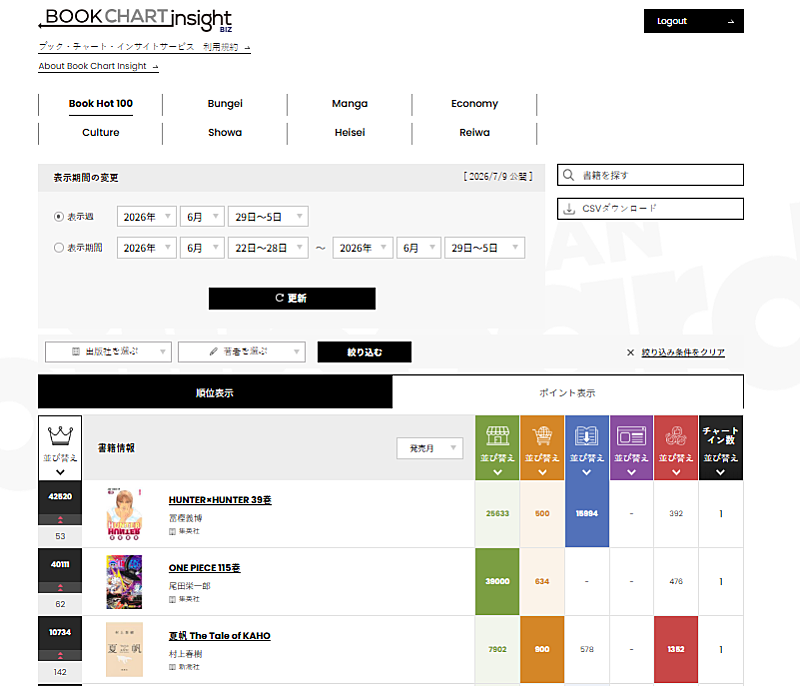This screenshot has width=800, height=686.
Task: Click the CSVダウンロード button
Action: tap(650, 209)
